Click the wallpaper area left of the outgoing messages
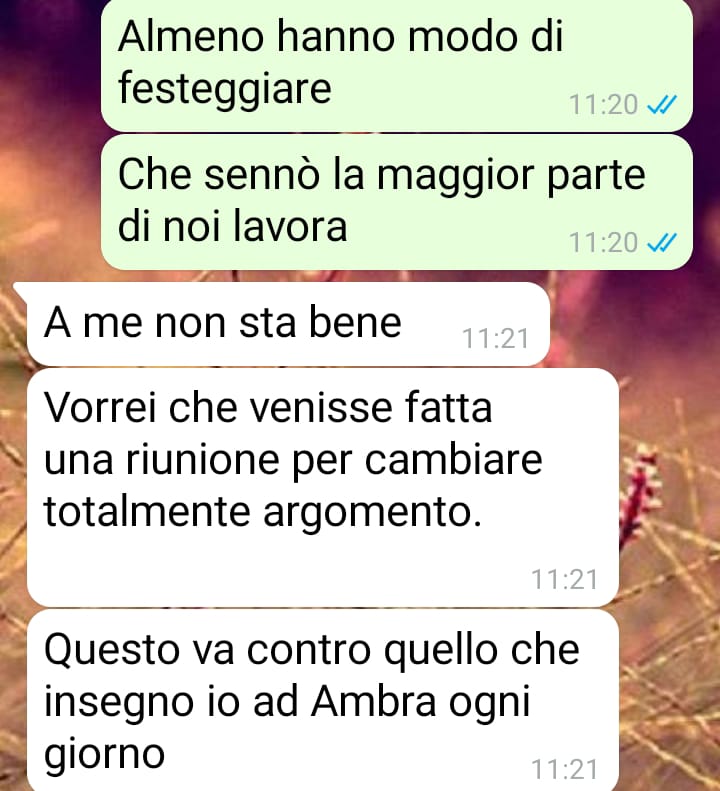Screen dimensions: 720x791 coord(50,136)
